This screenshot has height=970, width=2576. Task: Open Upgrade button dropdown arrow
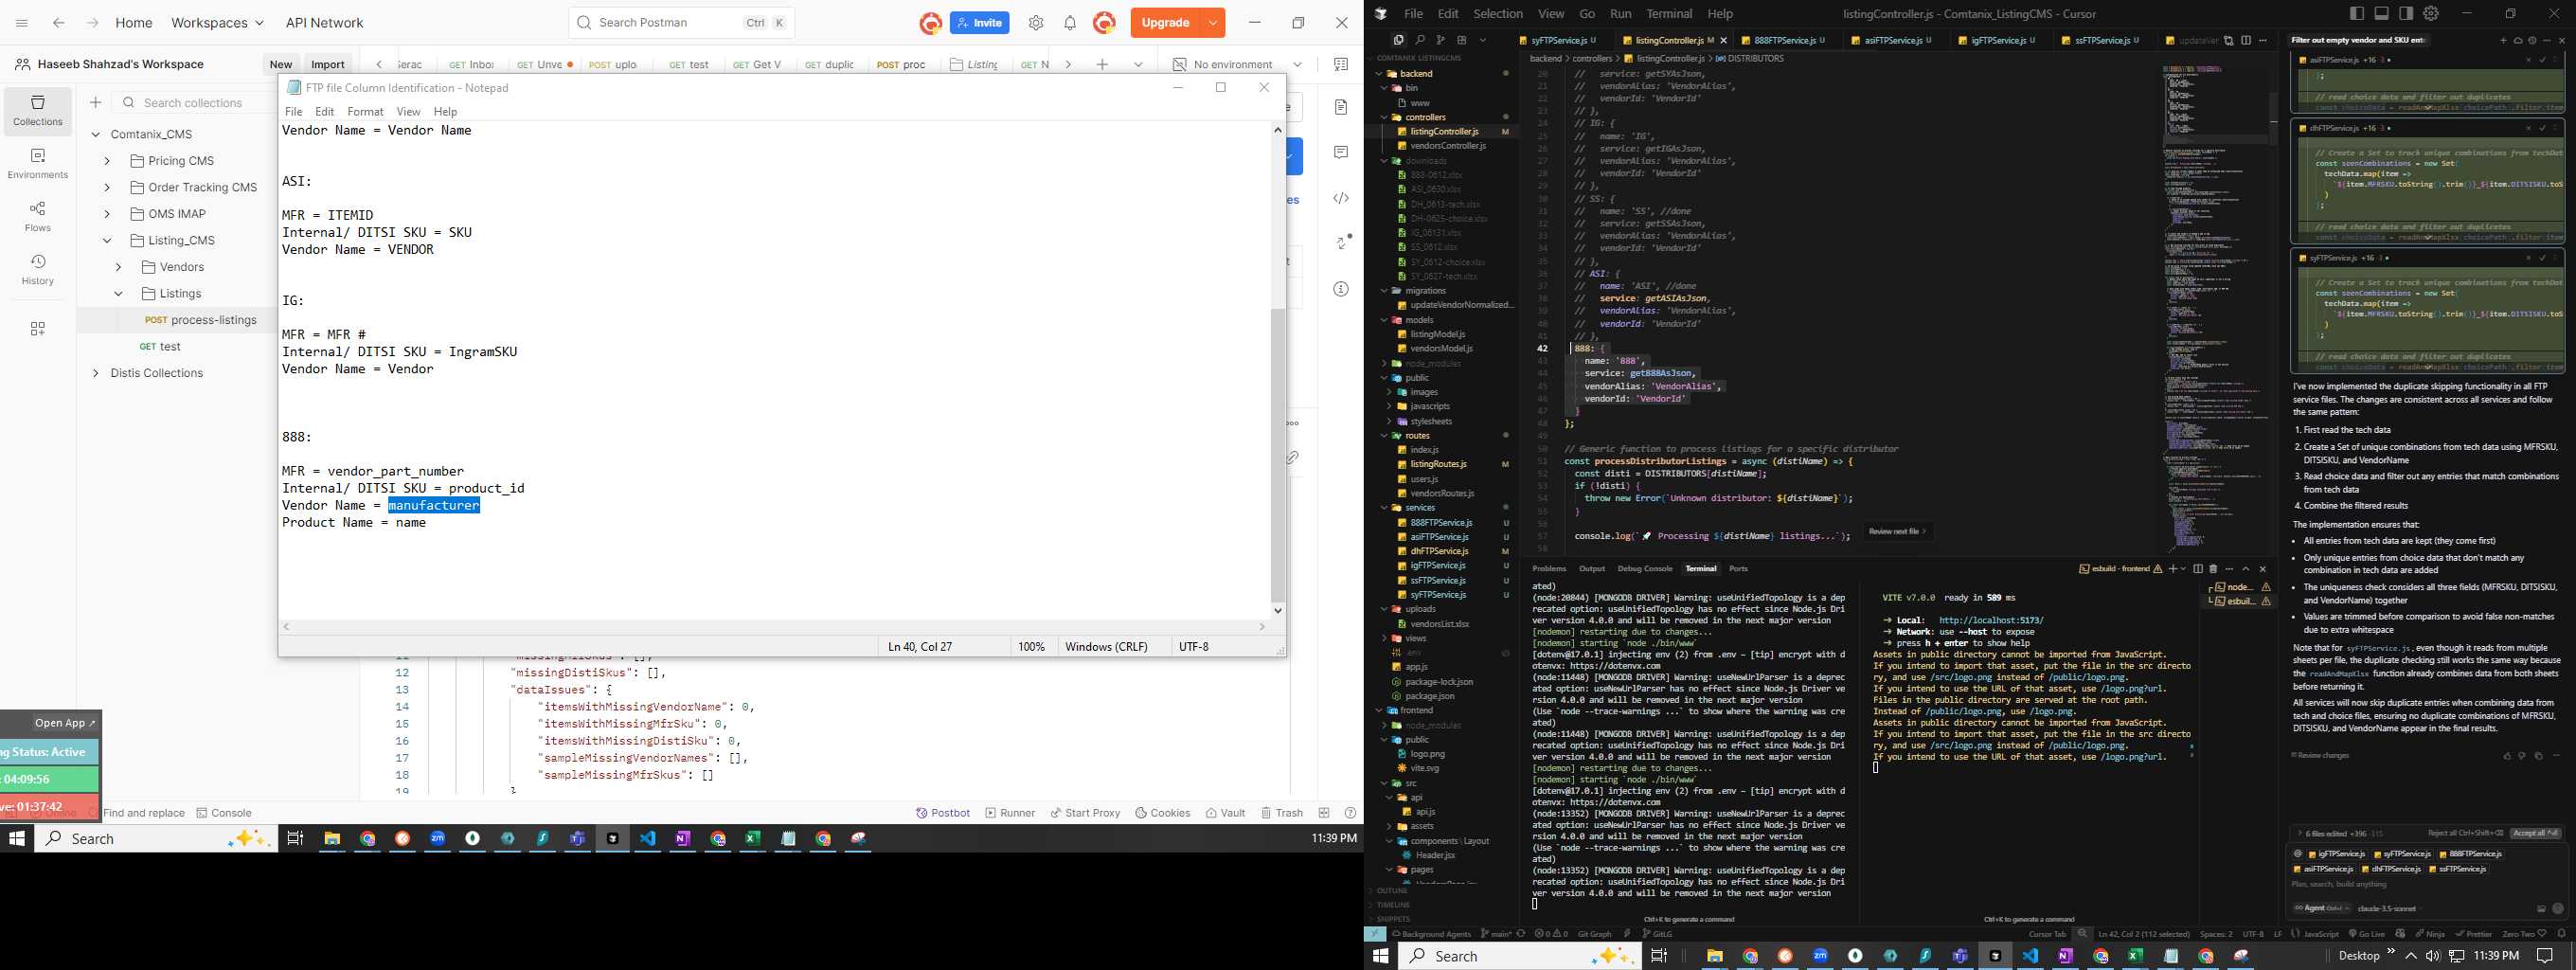pyautogui.click(x=1213, y=23)
